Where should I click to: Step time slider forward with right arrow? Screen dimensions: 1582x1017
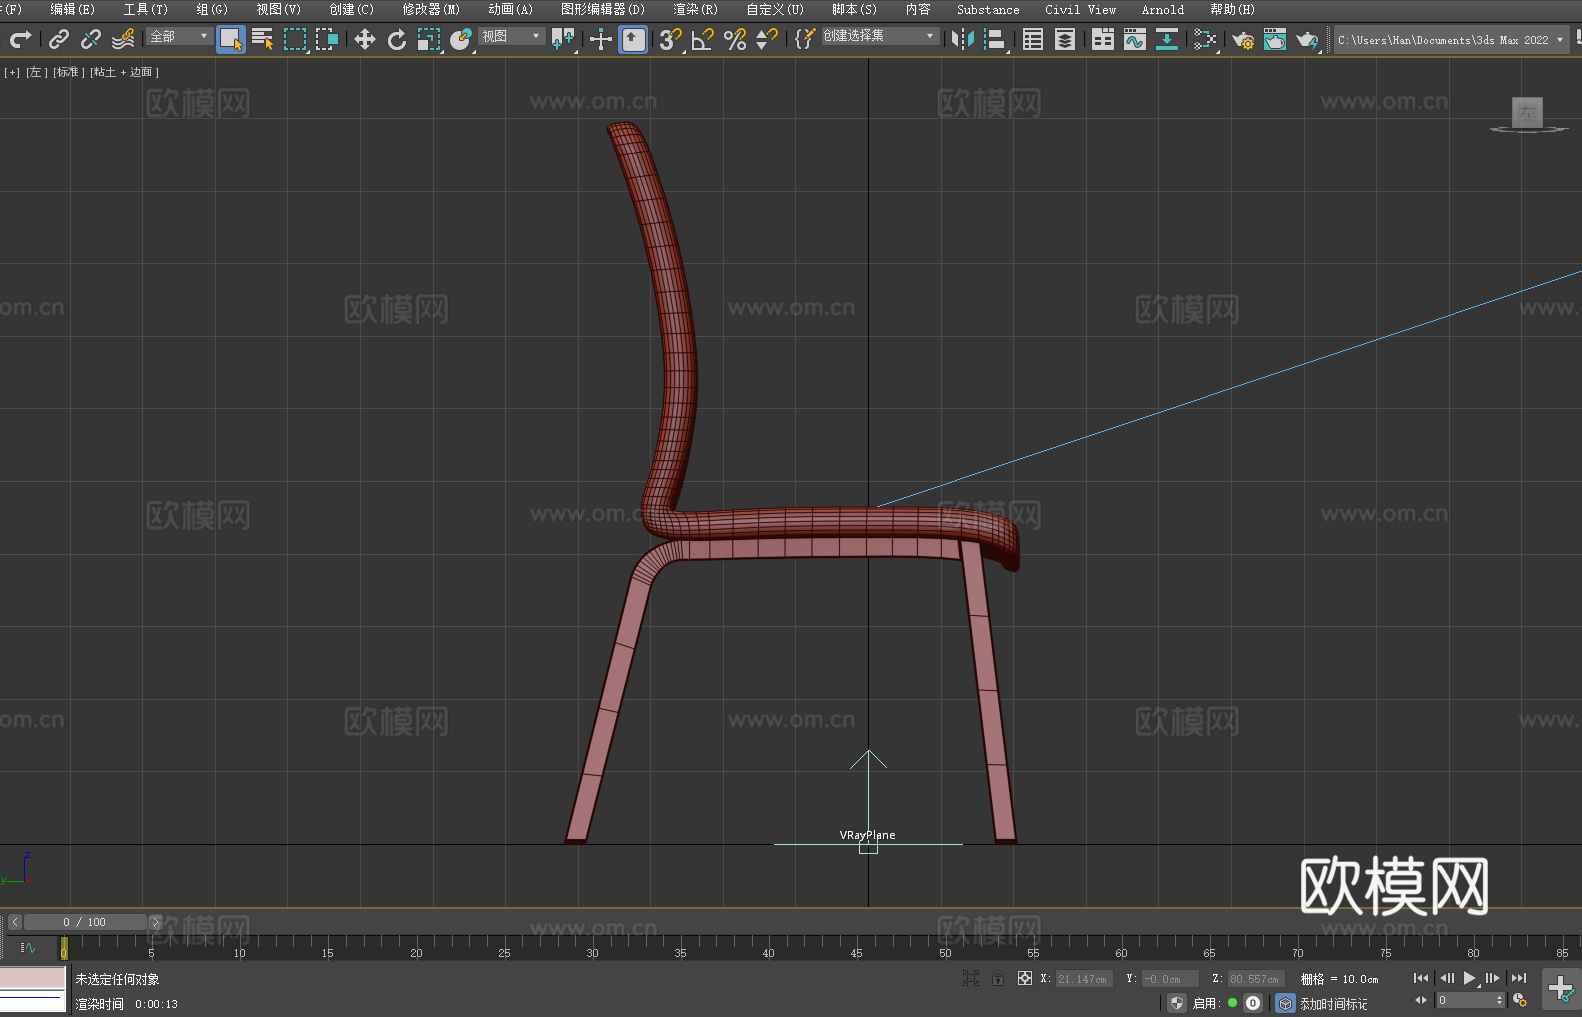pyautogui.click(x=155, y=922)
